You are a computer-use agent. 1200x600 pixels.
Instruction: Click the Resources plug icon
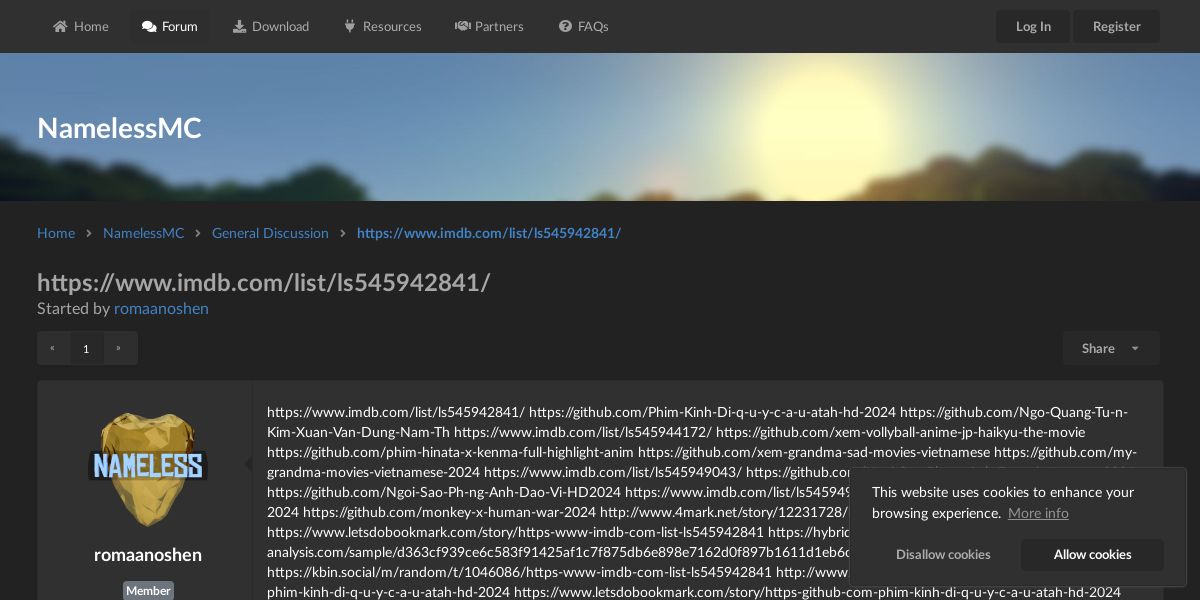click(x=350, y=26)
